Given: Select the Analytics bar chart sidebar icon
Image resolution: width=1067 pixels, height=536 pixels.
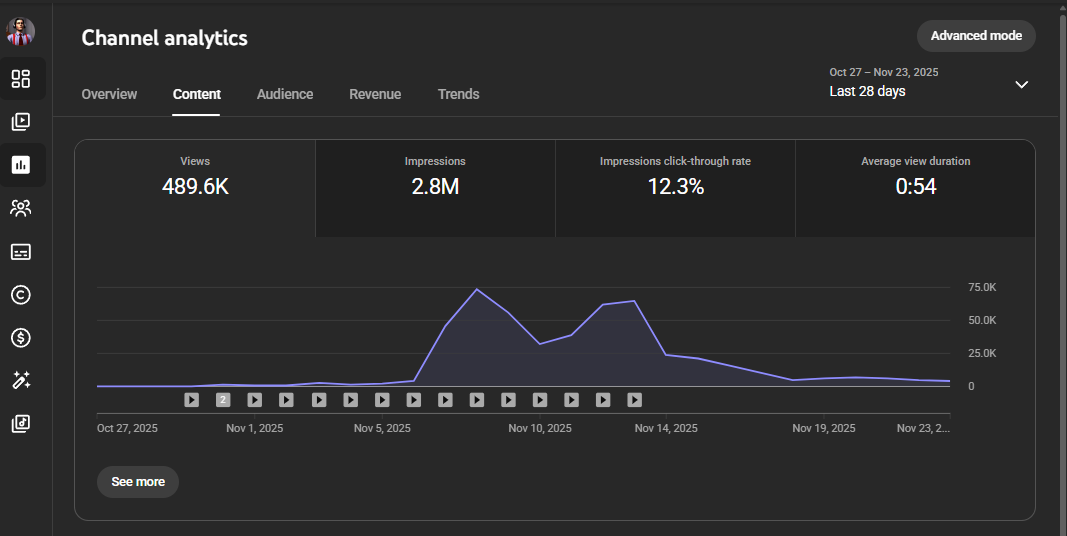Looking at the screenshot, I should coord(21,165).
